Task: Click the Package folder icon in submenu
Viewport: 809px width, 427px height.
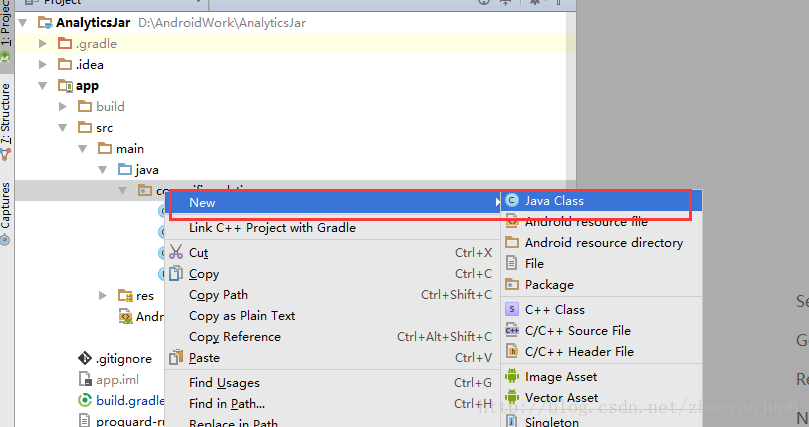Action: click(512, 284)
